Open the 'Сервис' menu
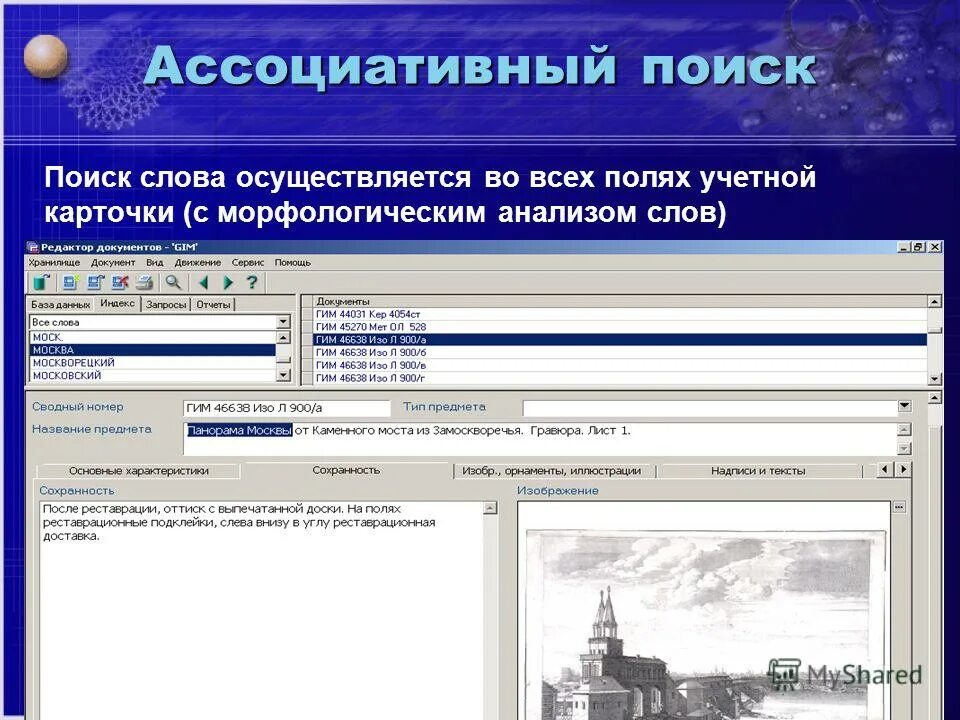This screenshot has height=720, width=960. click(250, 263)
